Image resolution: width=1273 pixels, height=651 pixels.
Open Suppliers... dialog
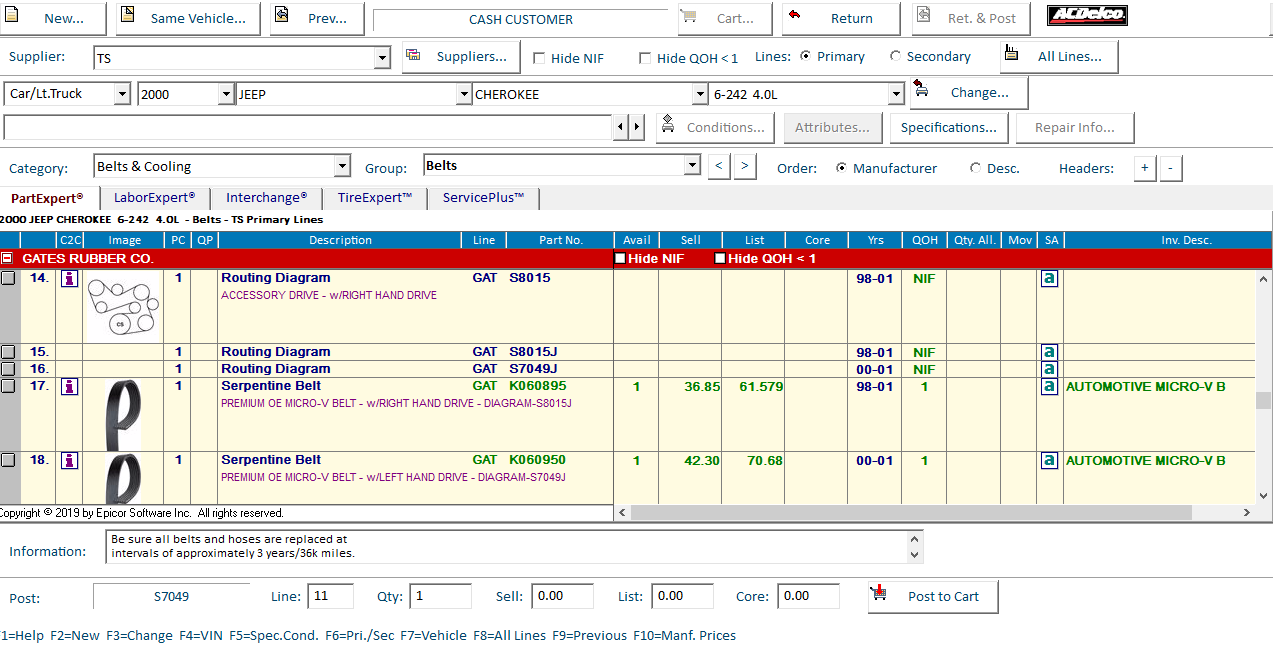point(461,57)
